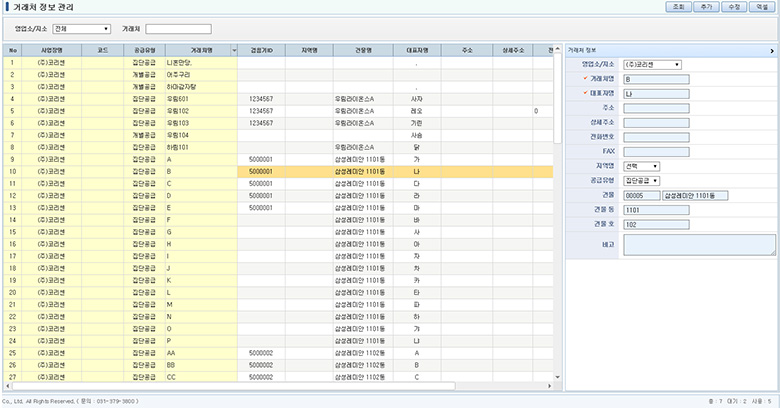780x408 pixels.
Task: Open 영업소/지소 dropdown in detail panel
Action: (652, 64)
